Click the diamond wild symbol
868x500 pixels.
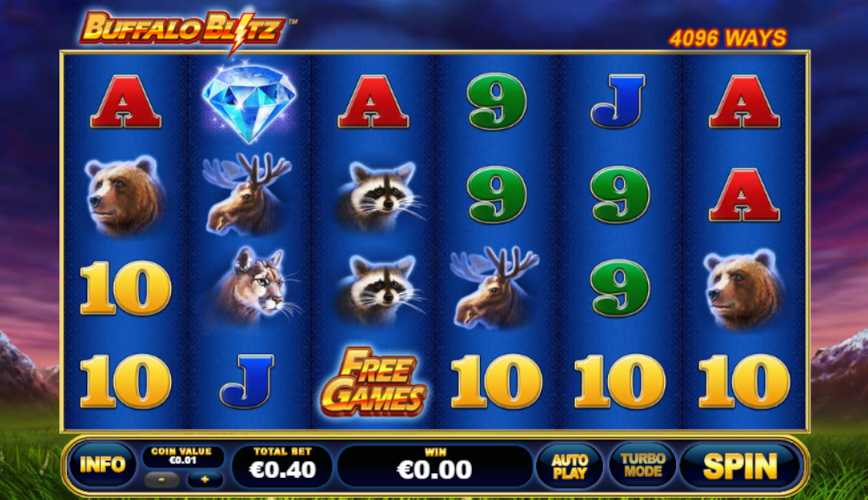tap(249, 102)
